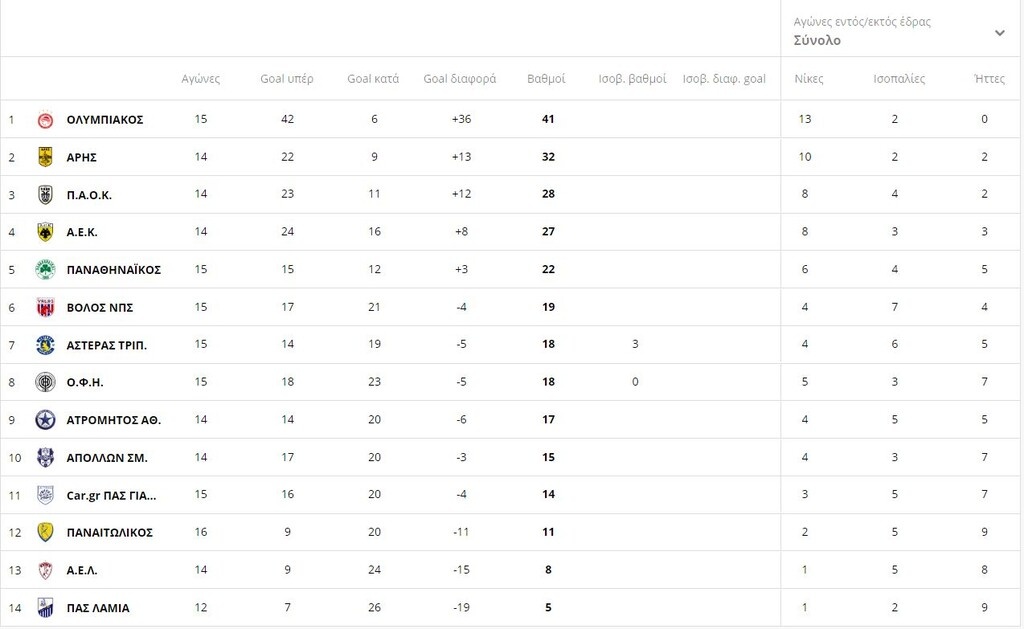Screen dimensions: 1024x629
Task: Click the Car.gr ΠΑΣ ΓΙΑ... team row
Action: (111, 495)
